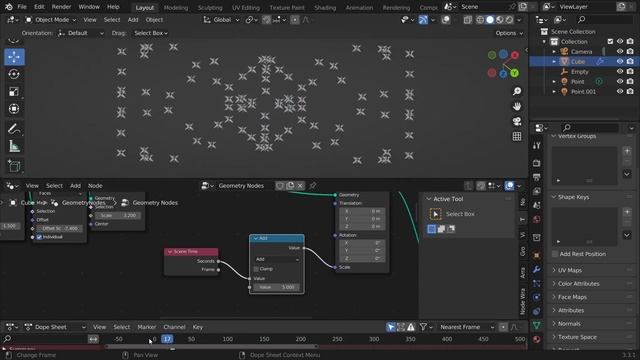This screenshot has width=640, height=360.
Task: Click the Material Preview shading sphere
Action: [500, 20]
